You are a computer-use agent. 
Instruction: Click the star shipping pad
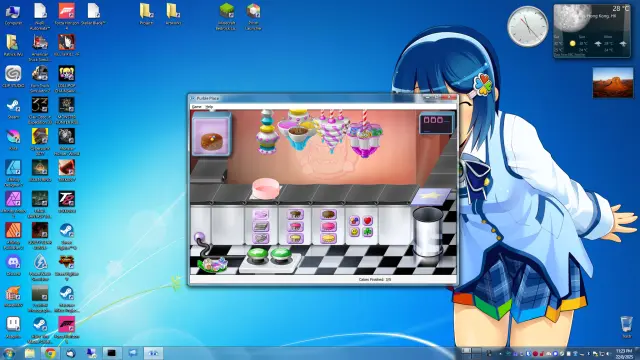pyautogui.click(x=431, y=197)
